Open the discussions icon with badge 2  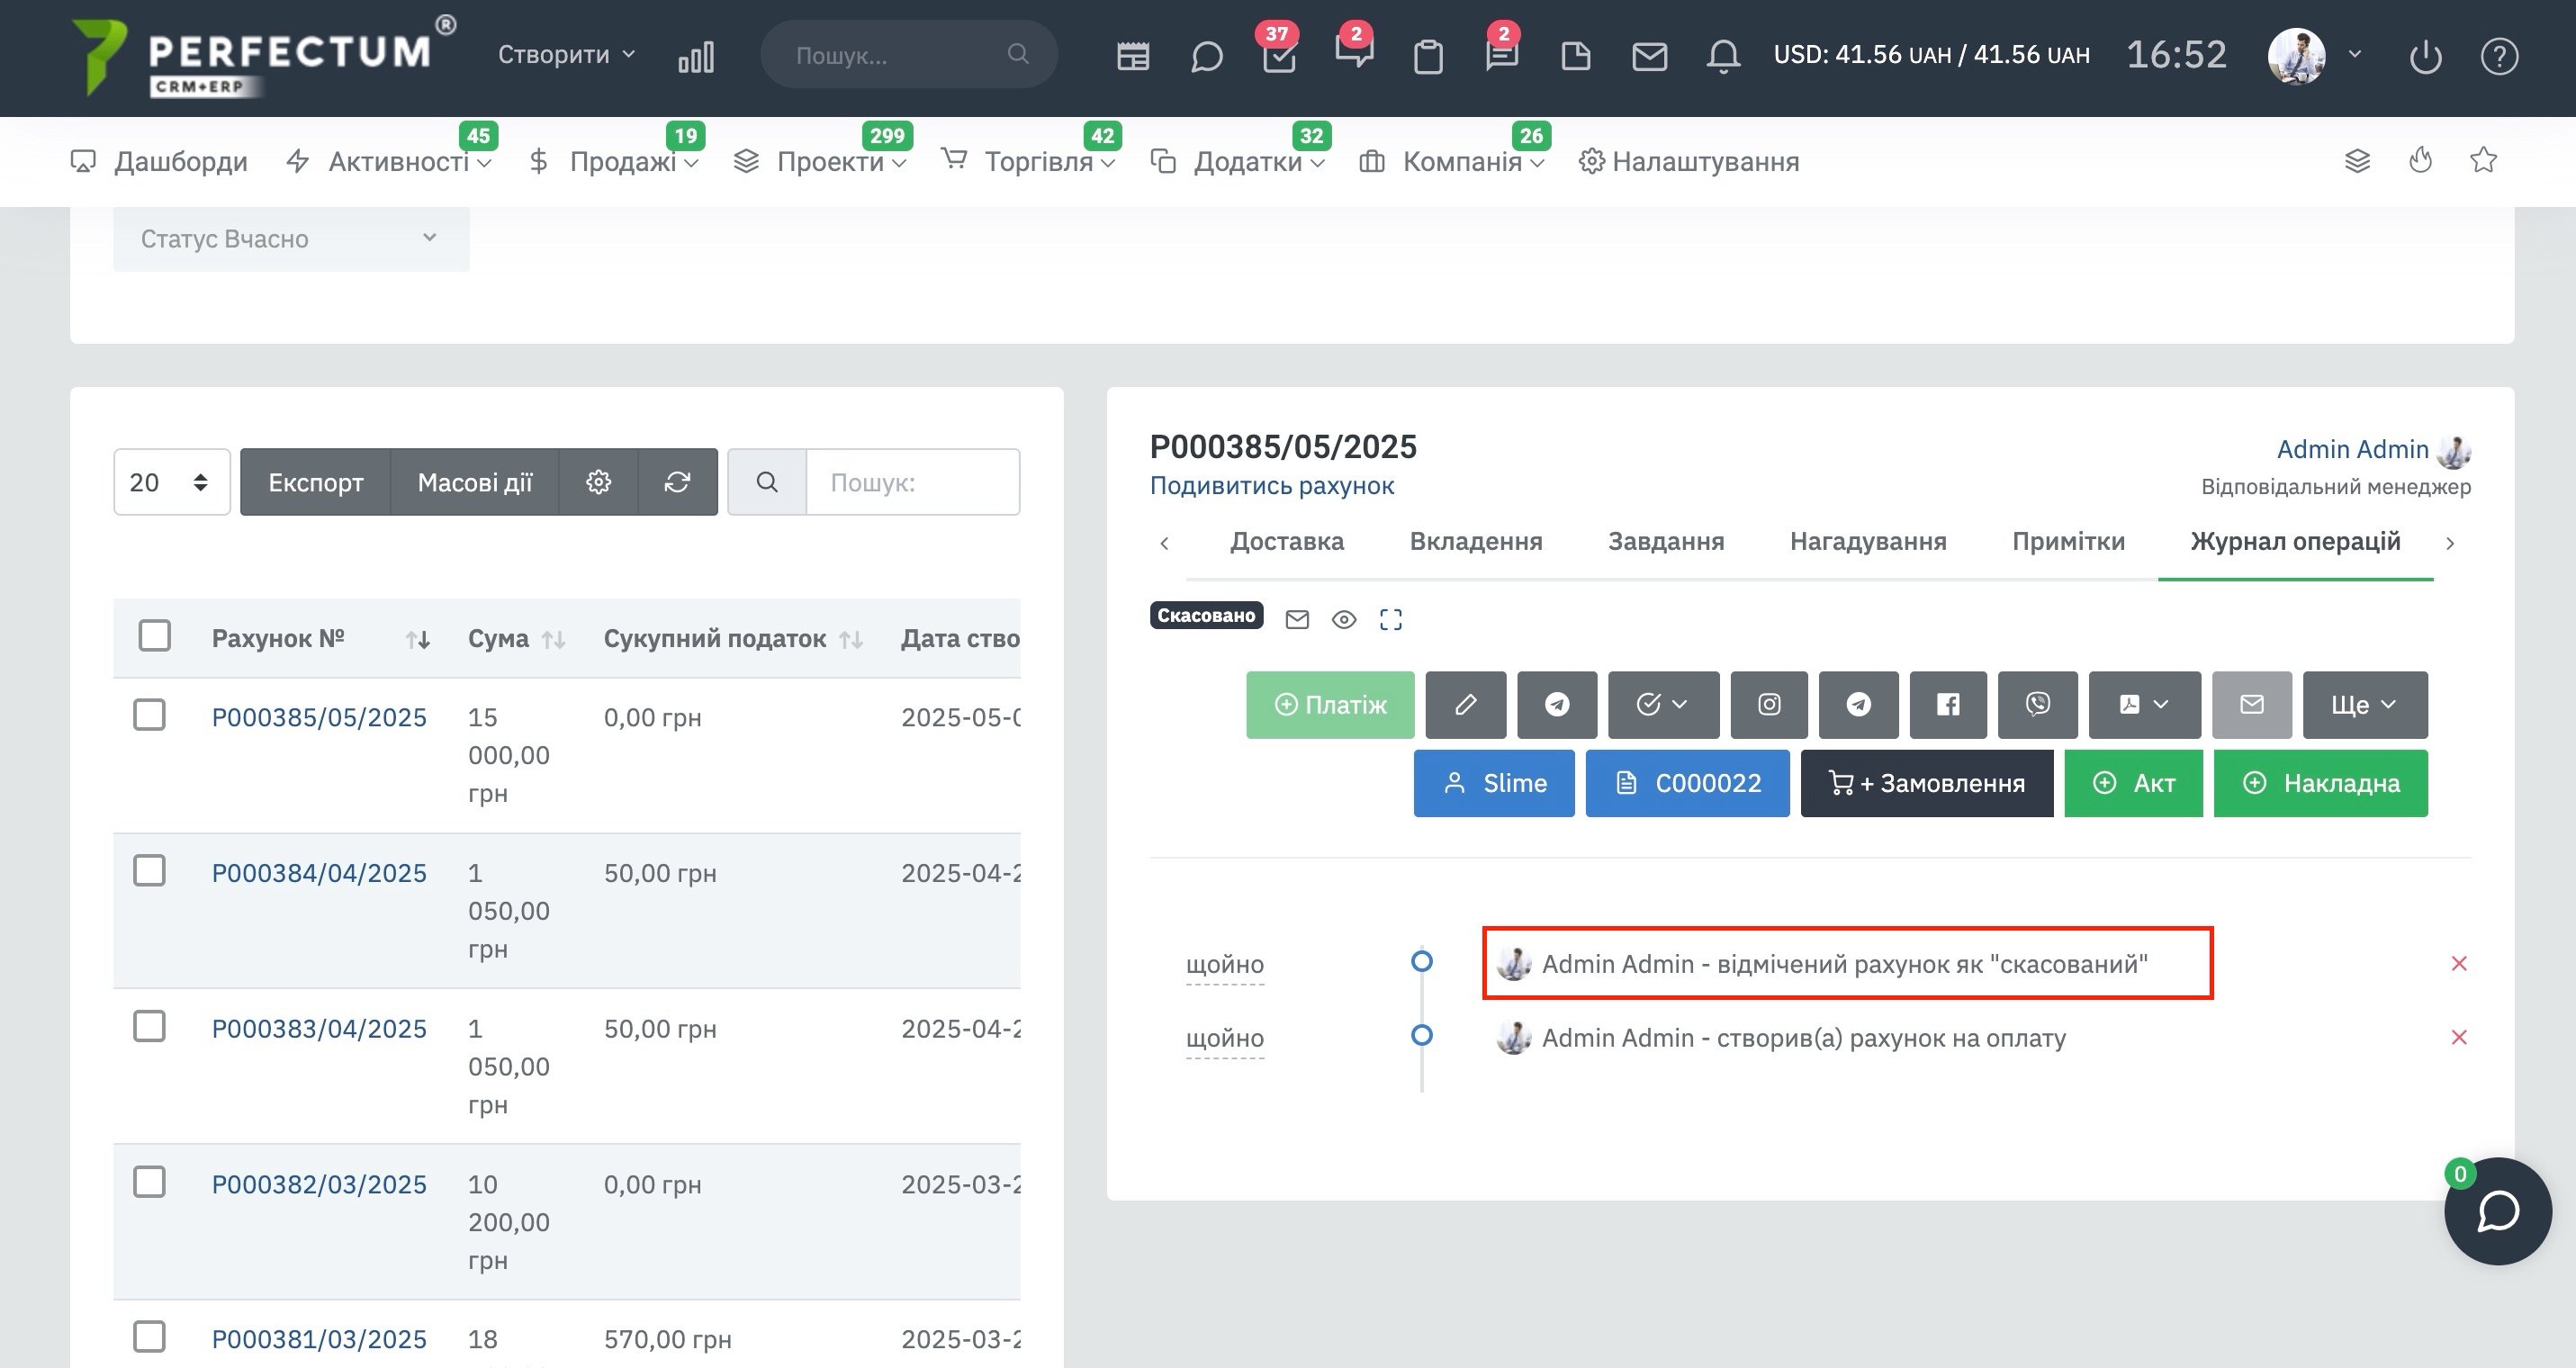[x=1354, y=52]
